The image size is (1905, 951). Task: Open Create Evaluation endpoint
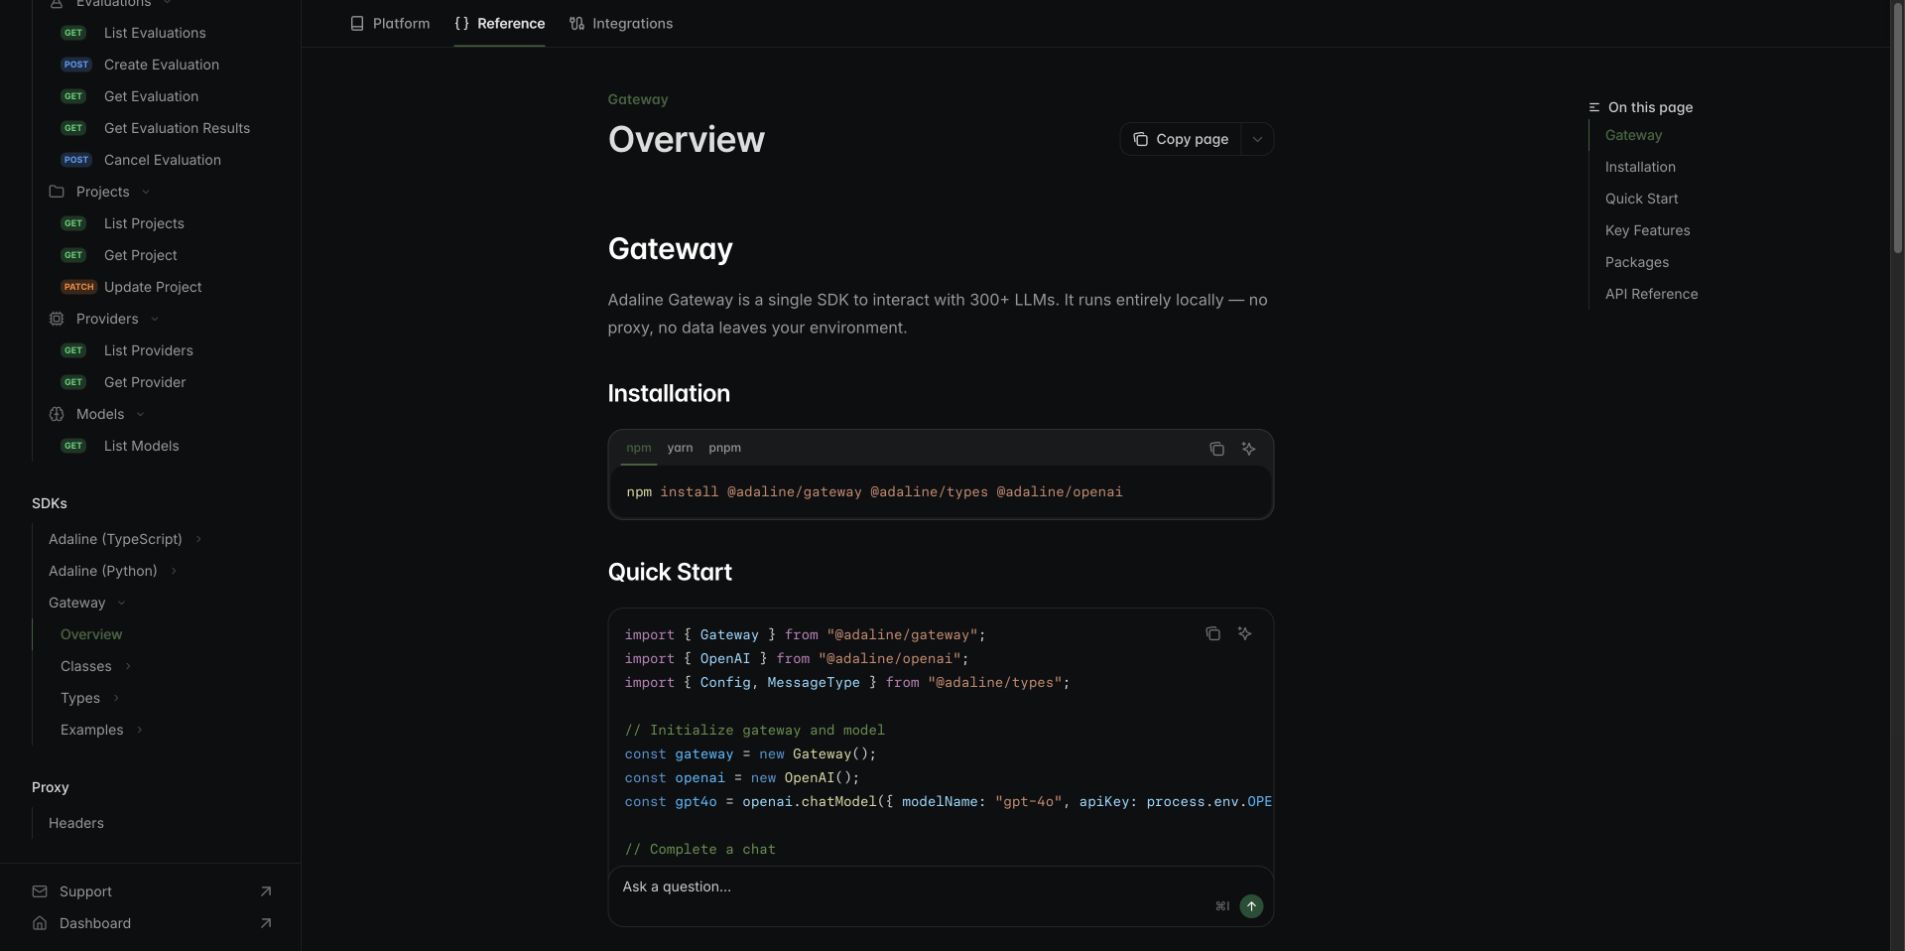pos(161,65)
